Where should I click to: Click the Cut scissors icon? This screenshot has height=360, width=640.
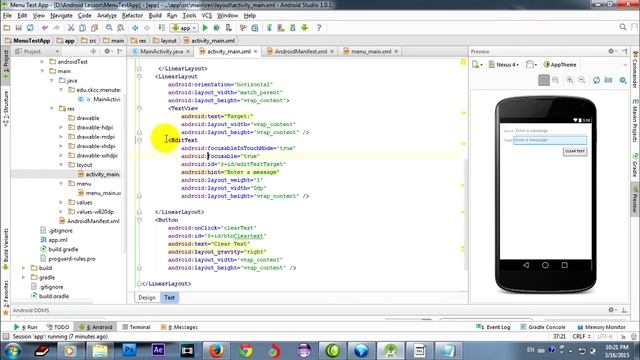pyautogui.click(x=71, y=28)
